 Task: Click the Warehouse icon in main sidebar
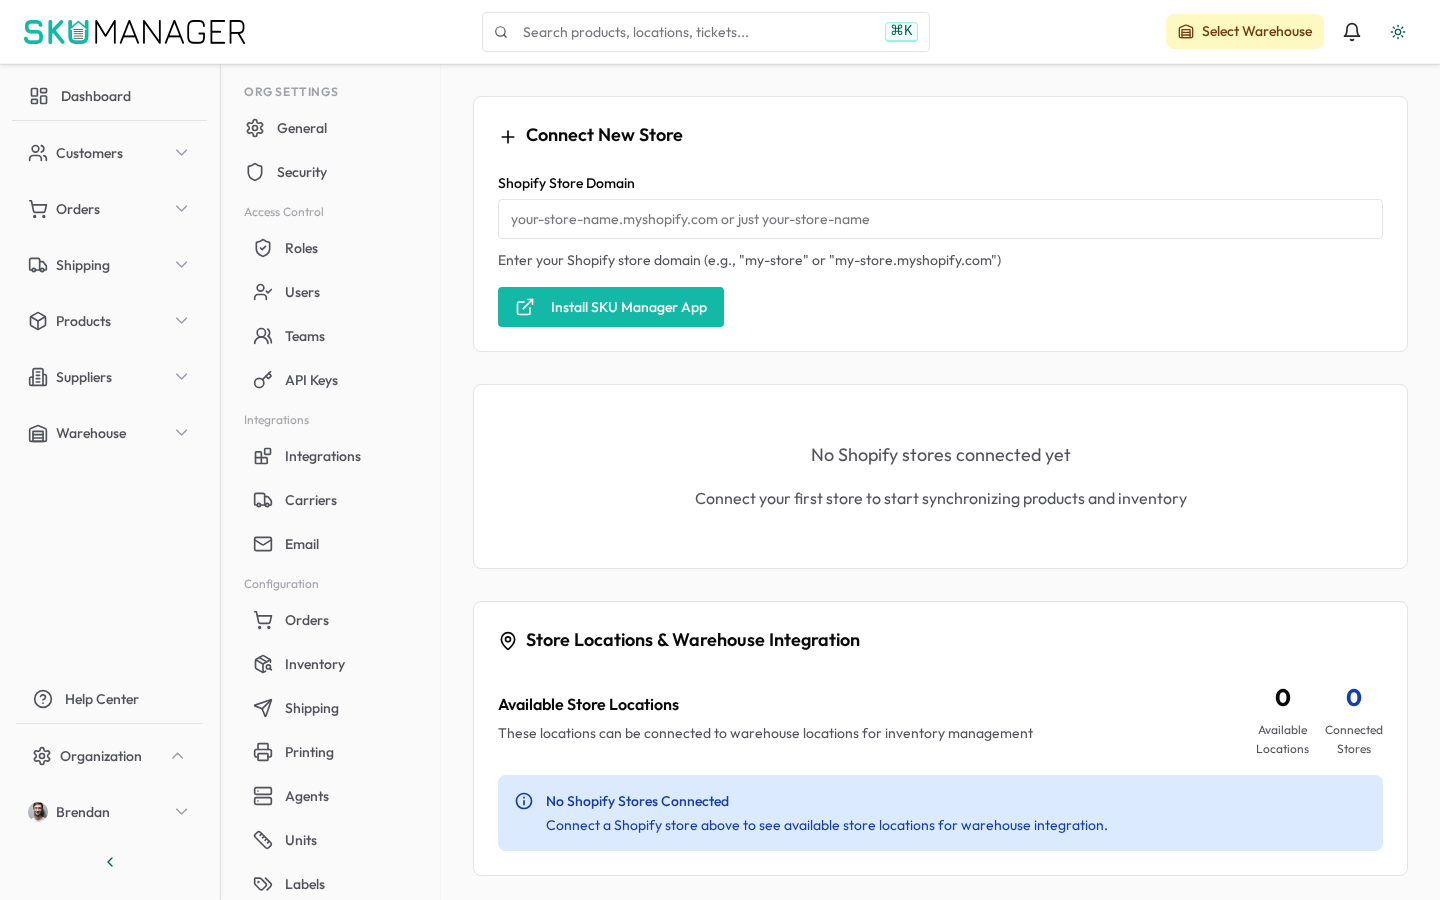38,433
